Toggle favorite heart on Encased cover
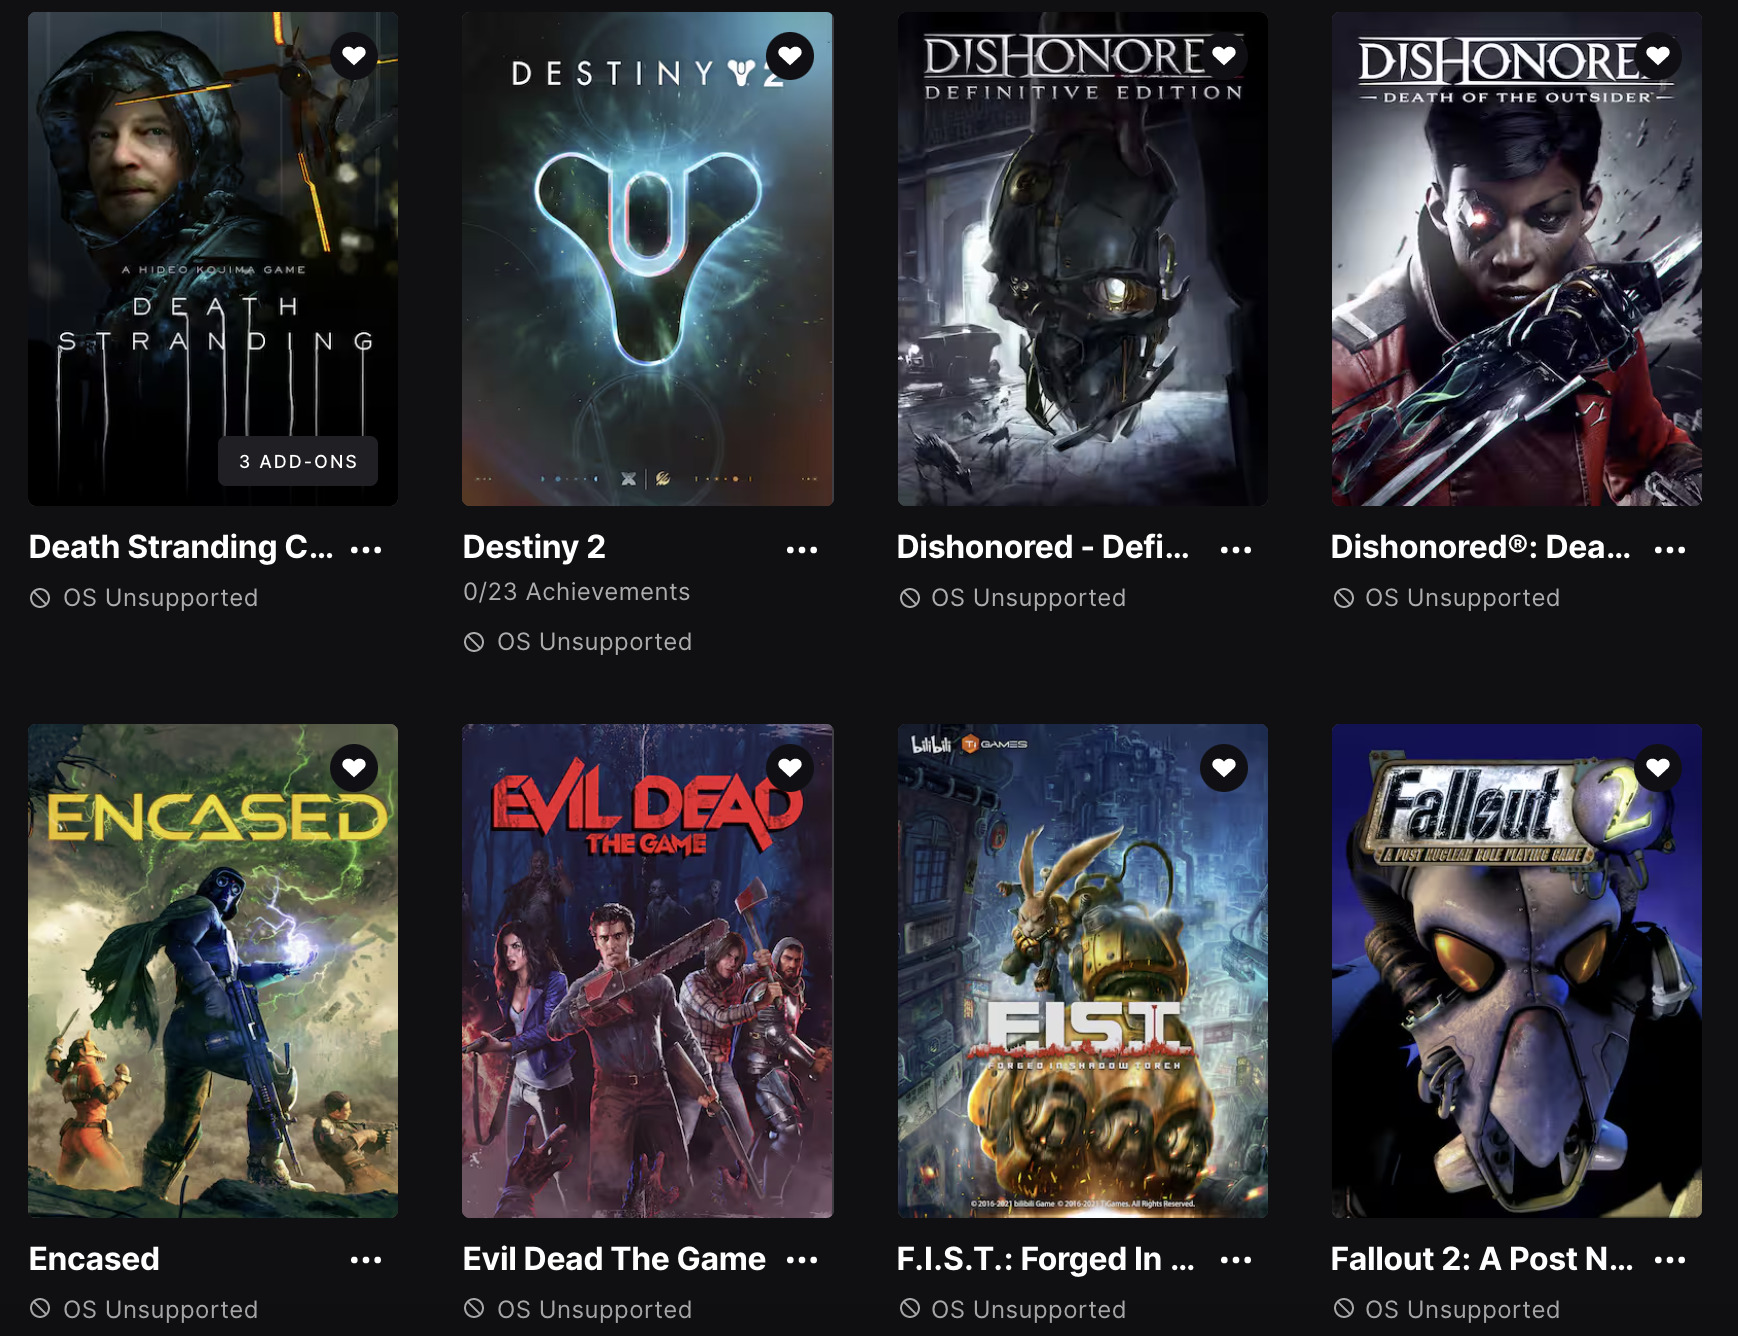 click(354, 768)
